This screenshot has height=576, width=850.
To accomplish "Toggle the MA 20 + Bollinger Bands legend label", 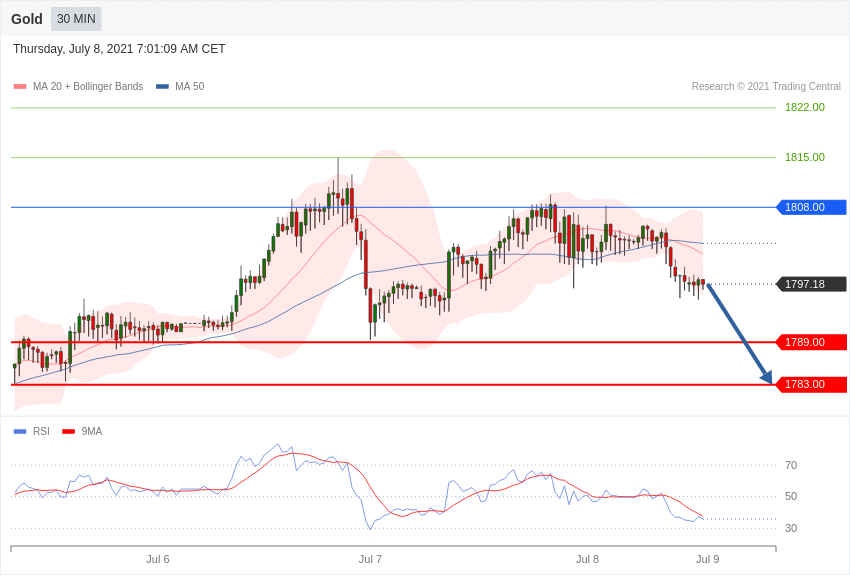I will (x=88, y=87).
